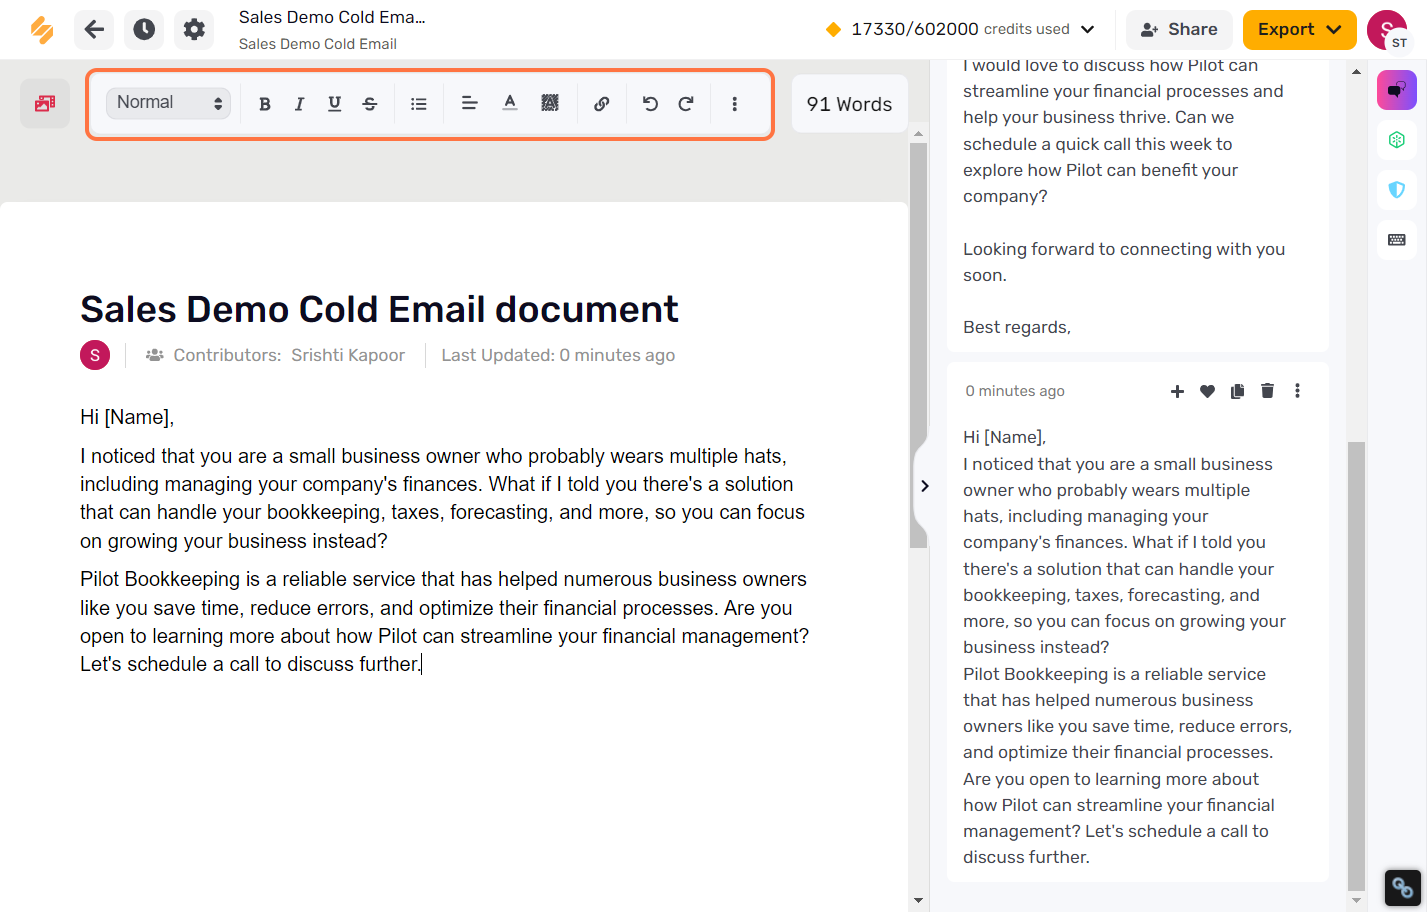Click the "Sales Demo Cold Email document" heading
The width and height of the screenshot is (1427, 912).
pos(379,309)
